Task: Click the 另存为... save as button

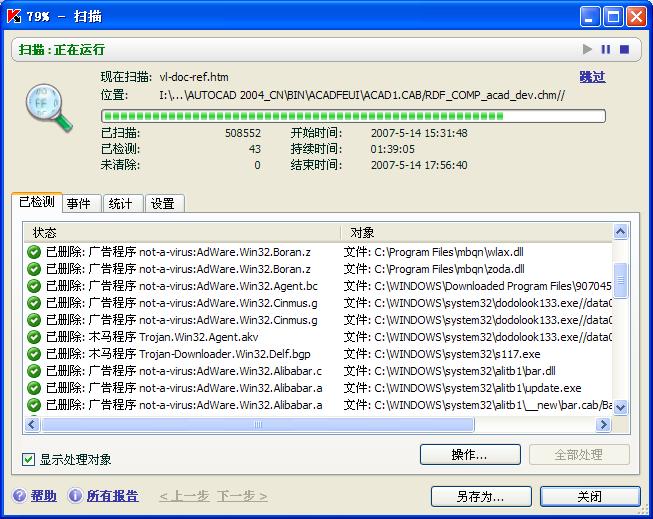Action: [481, 497]
